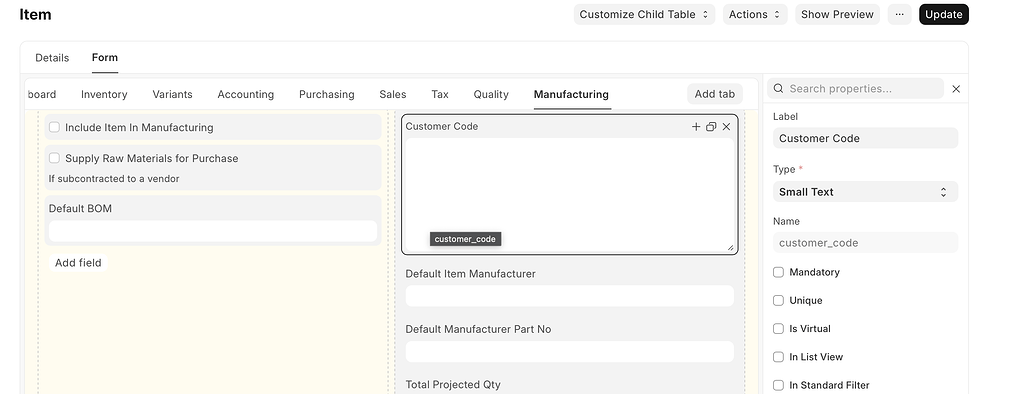
Task: Select the Form tab
Action: [104, 57]
